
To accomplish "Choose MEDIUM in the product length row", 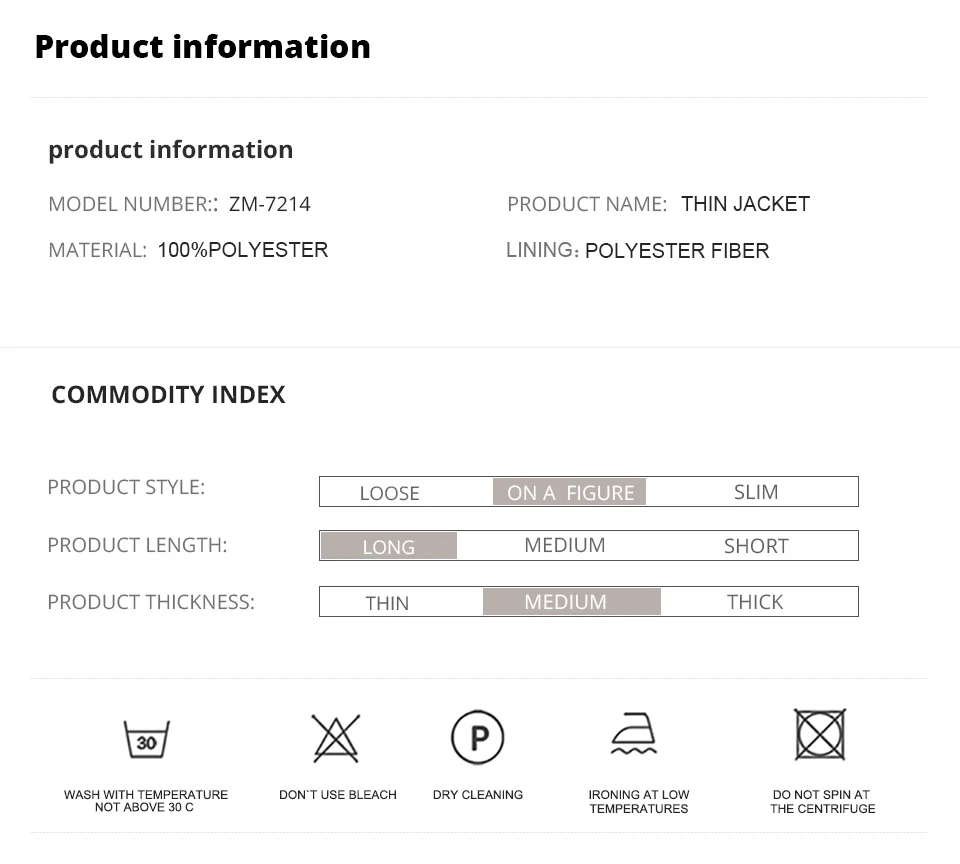I will [x=564, y=545].
